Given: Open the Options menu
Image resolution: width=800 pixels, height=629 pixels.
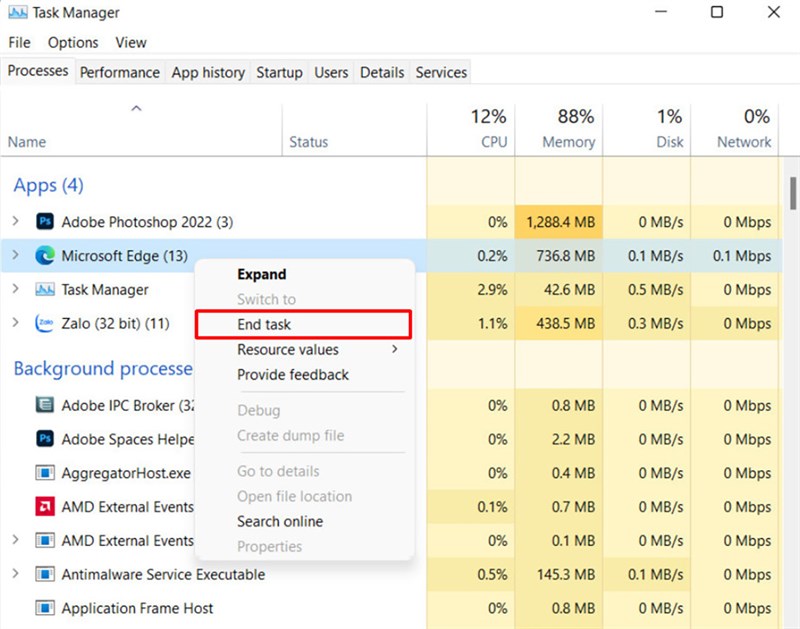Looking at the screenshot, I should click(x=73, y=42).
